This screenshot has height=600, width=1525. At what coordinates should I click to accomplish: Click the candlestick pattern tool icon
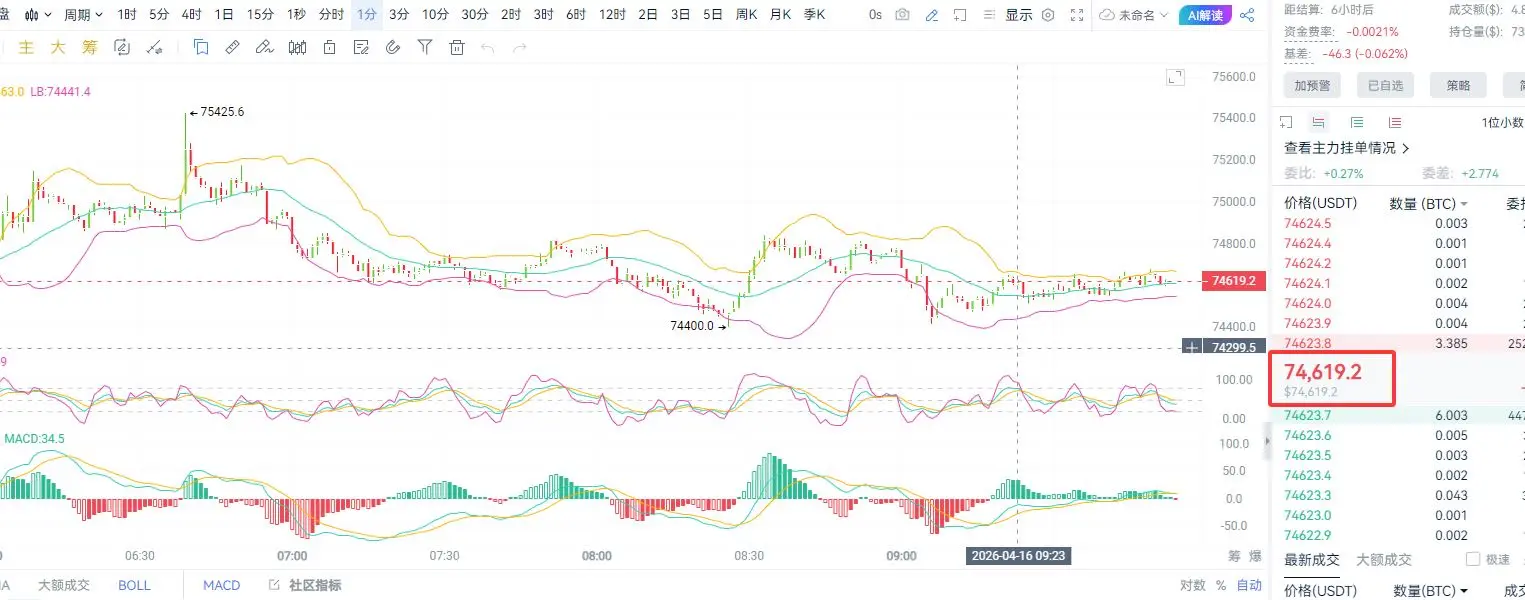297,47
